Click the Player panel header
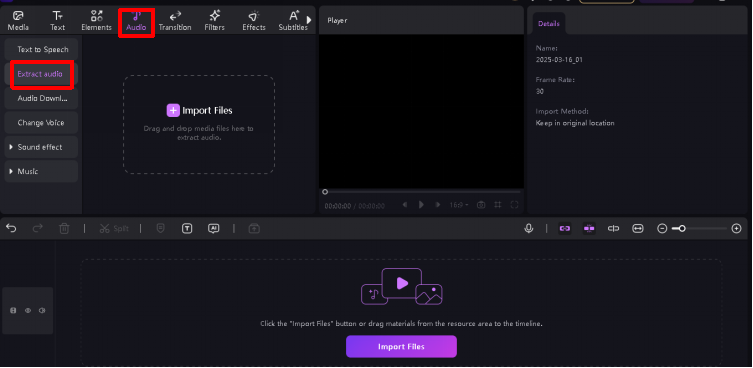 pyautogui.click(x=337, y=20)
